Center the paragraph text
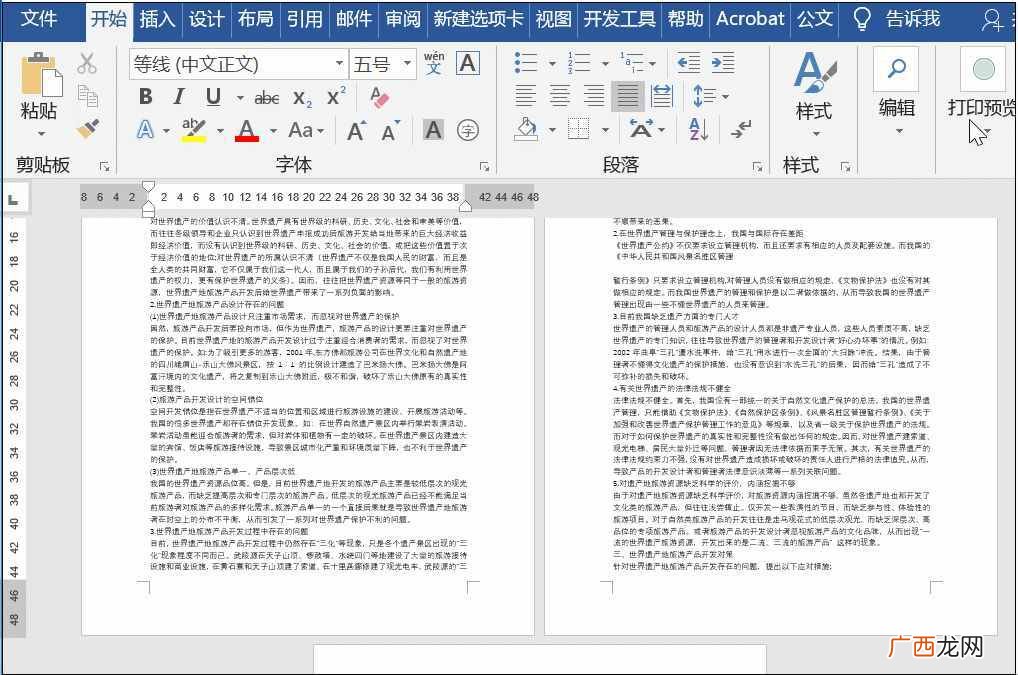The width and height of the screenshot is (1018, 675). [560, 96]
